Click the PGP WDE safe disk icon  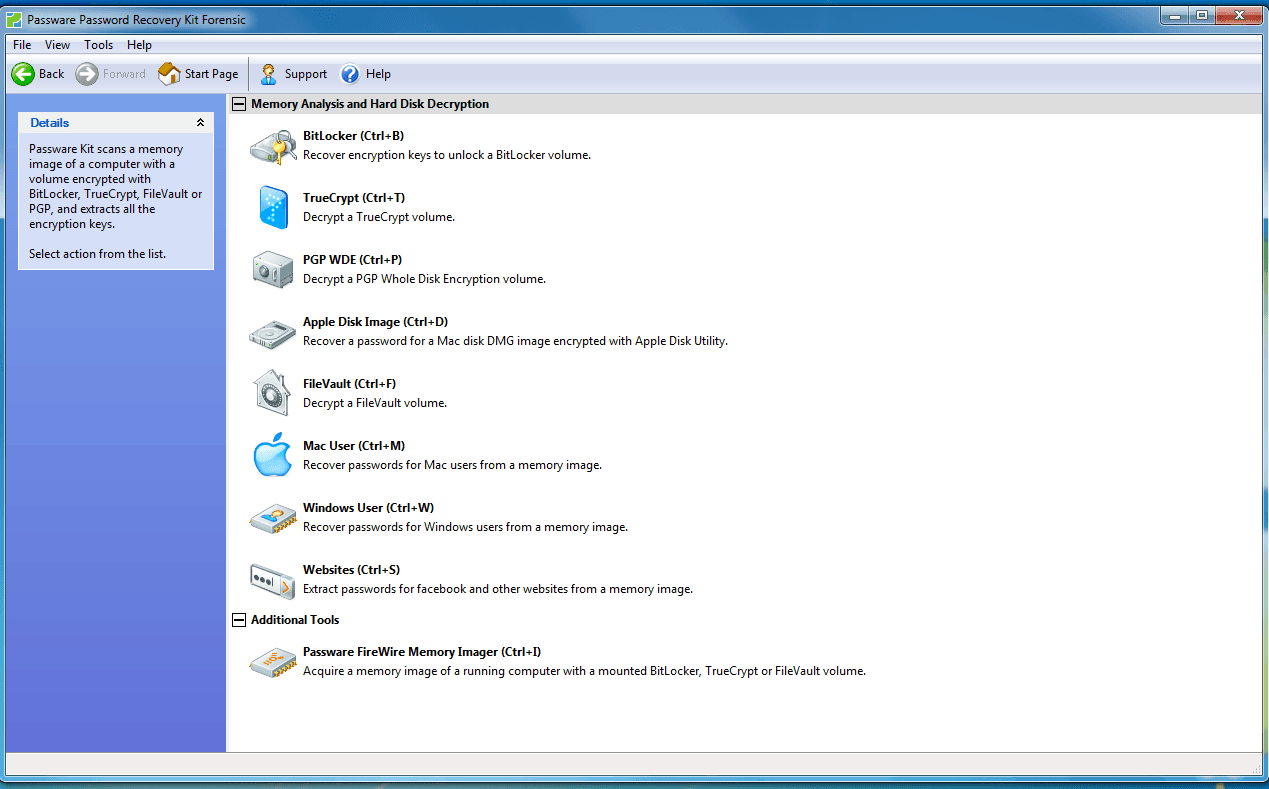pos(273,269)
